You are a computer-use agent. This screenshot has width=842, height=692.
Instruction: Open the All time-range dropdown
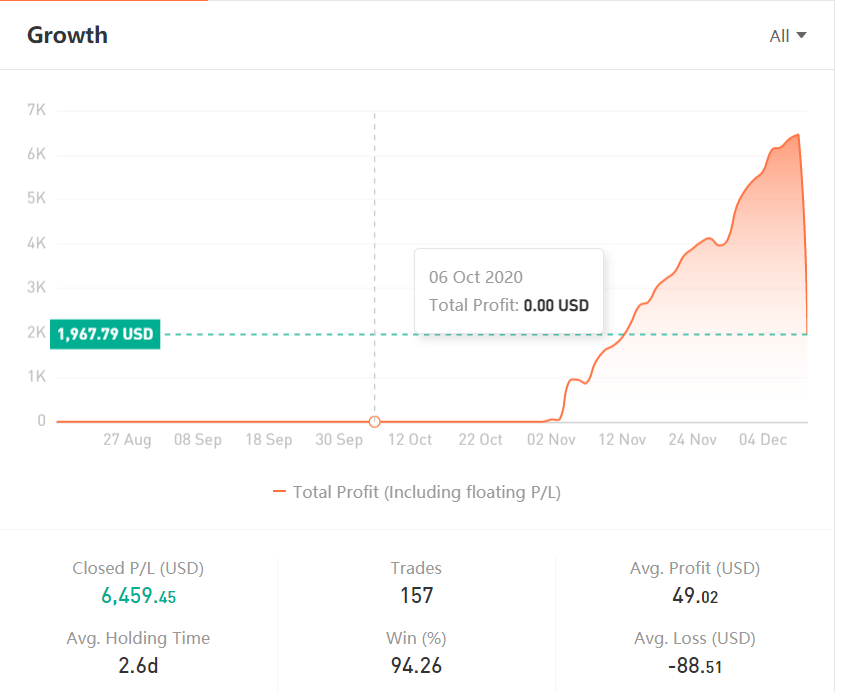(787, 36)
